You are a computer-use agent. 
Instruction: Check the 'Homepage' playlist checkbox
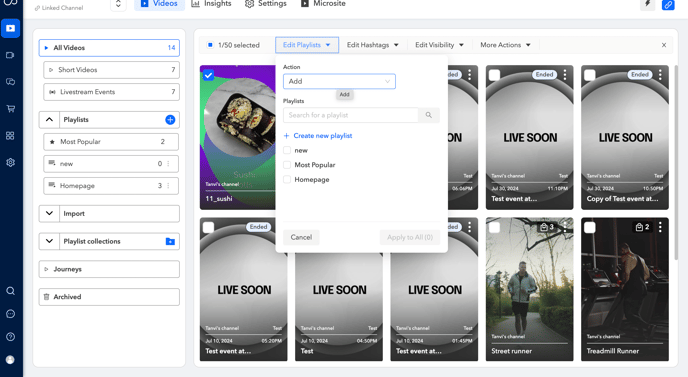287,180
